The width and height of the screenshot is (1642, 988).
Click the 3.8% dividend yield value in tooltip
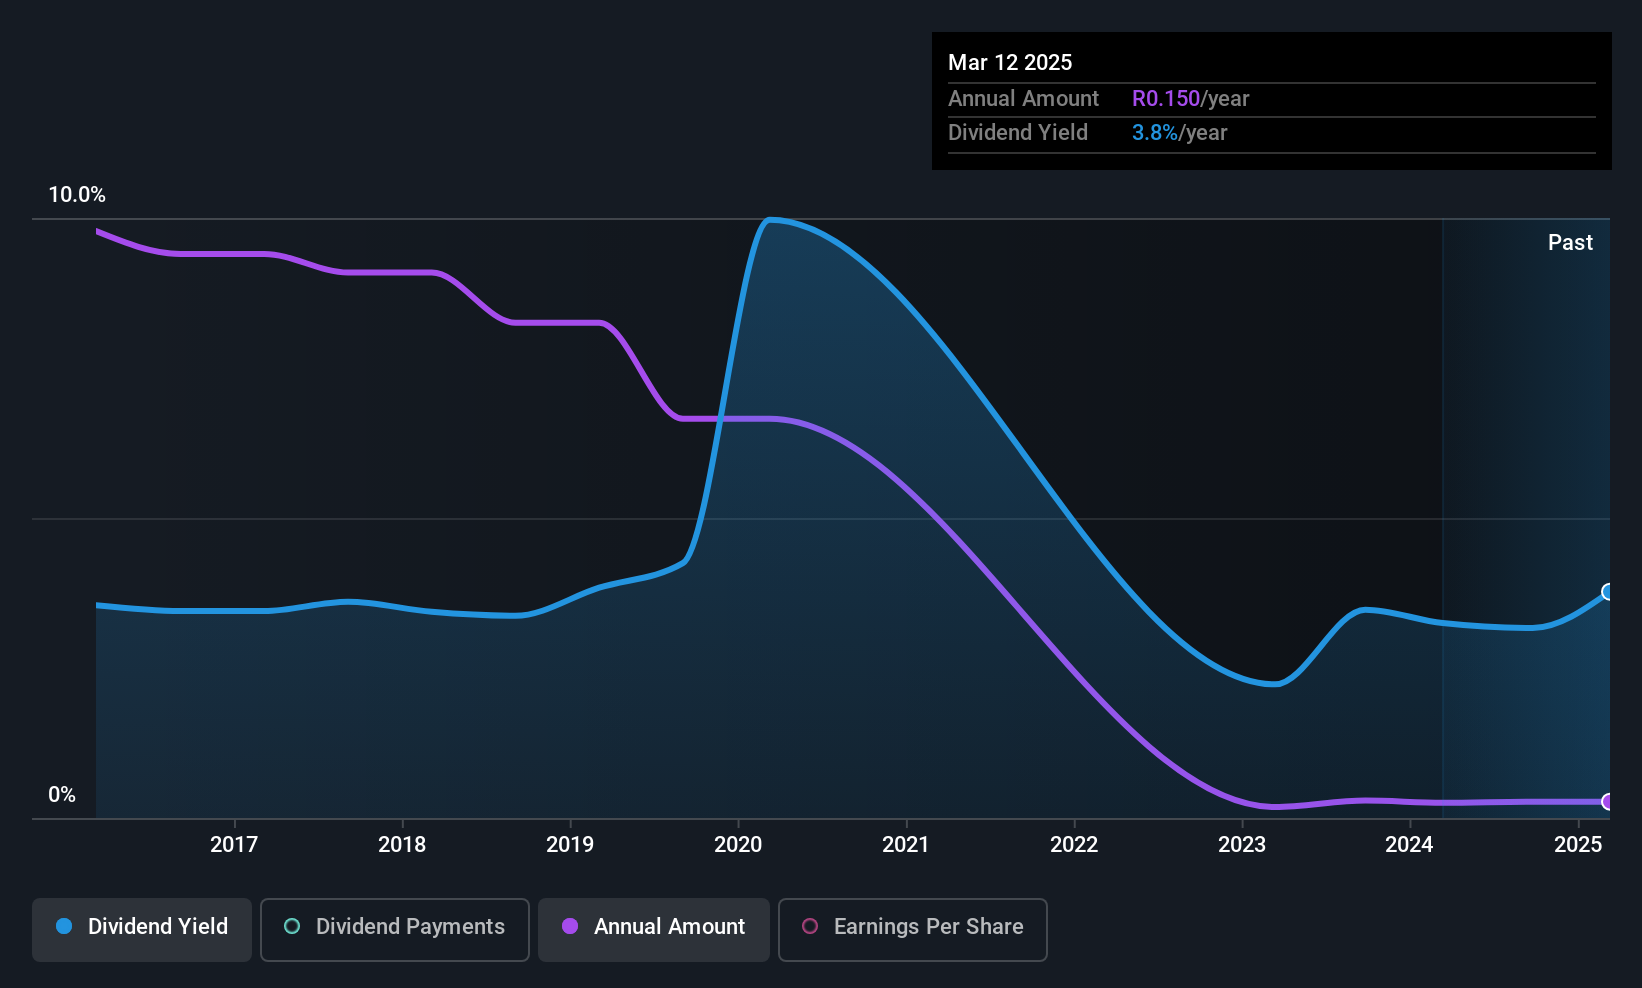(x=1155, y=133)
